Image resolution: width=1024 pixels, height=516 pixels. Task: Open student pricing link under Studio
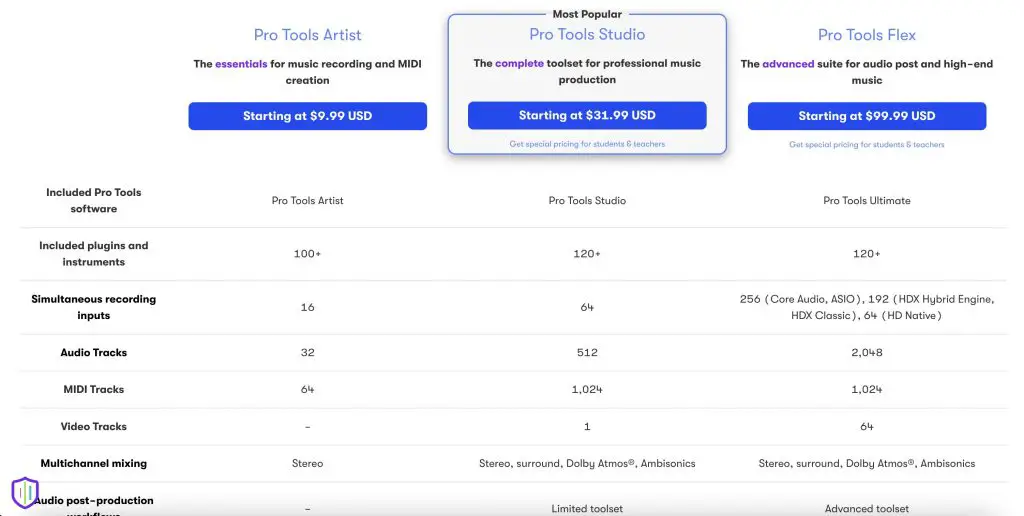pyautogui.click(x=587, y=144)
